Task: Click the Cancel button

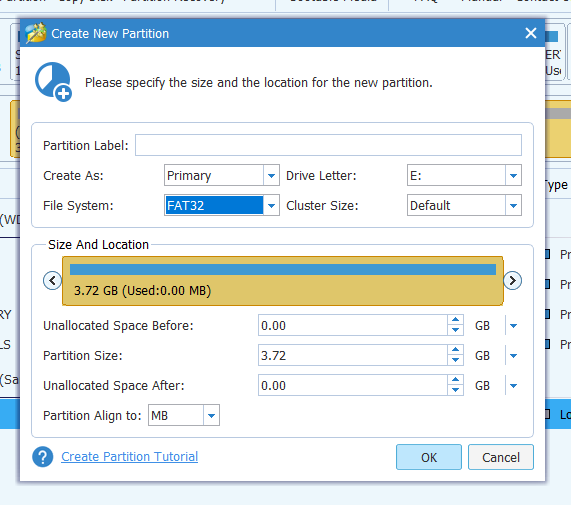Action: click(501, 457)
